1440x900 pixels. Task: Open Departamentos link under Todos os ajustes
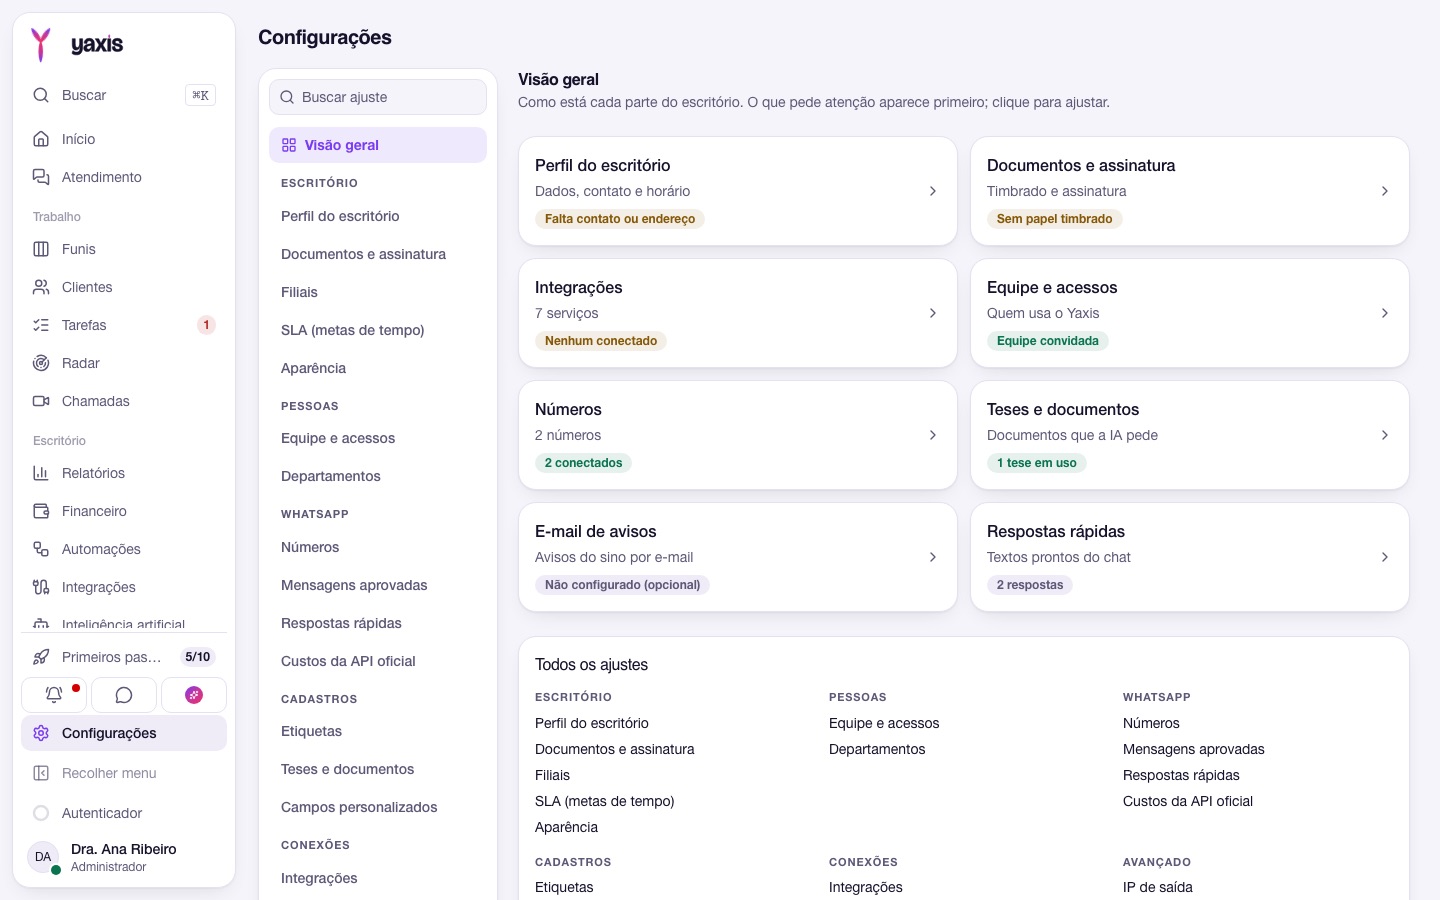tap(877, 749)
